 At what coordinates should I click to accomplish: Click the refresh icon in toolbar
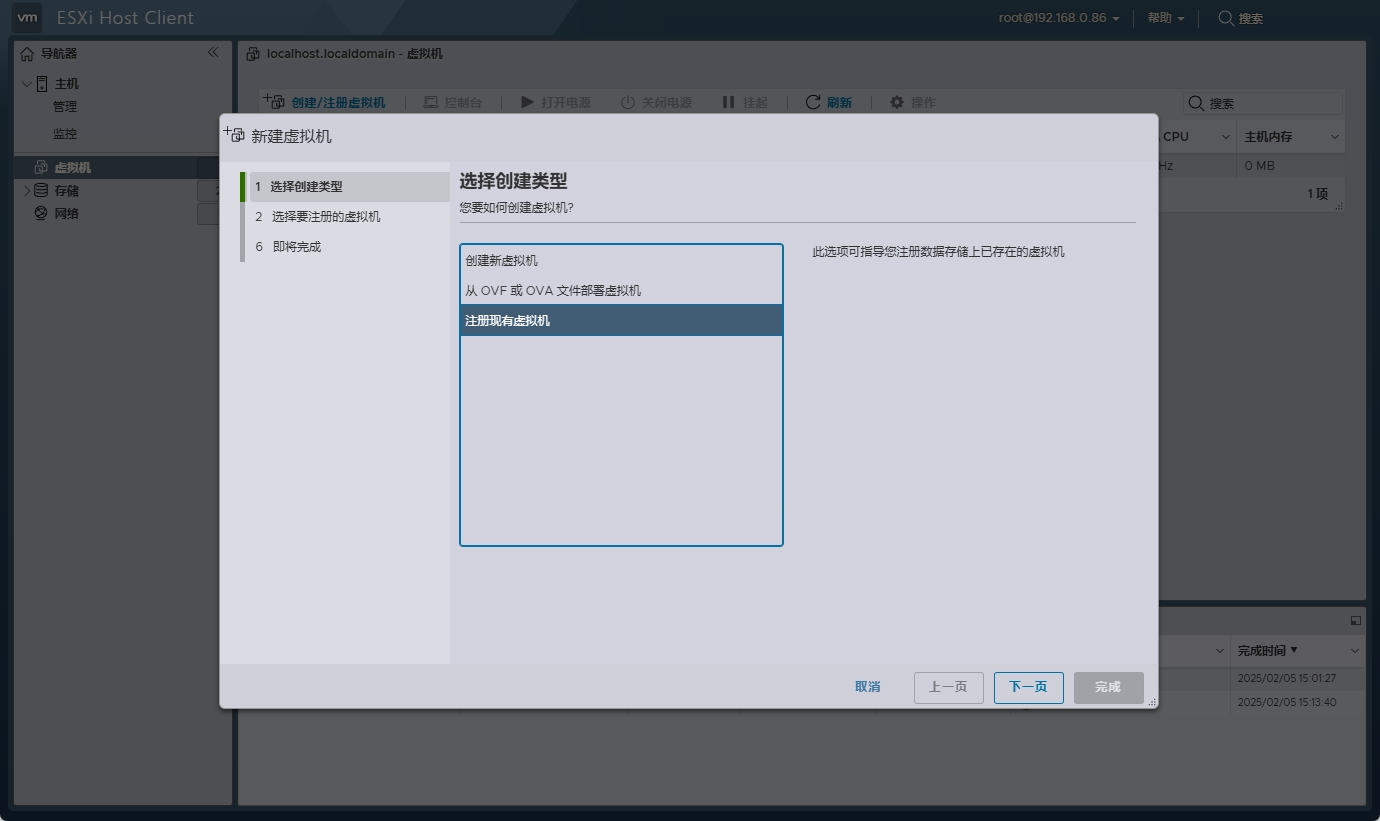[813, 102]
